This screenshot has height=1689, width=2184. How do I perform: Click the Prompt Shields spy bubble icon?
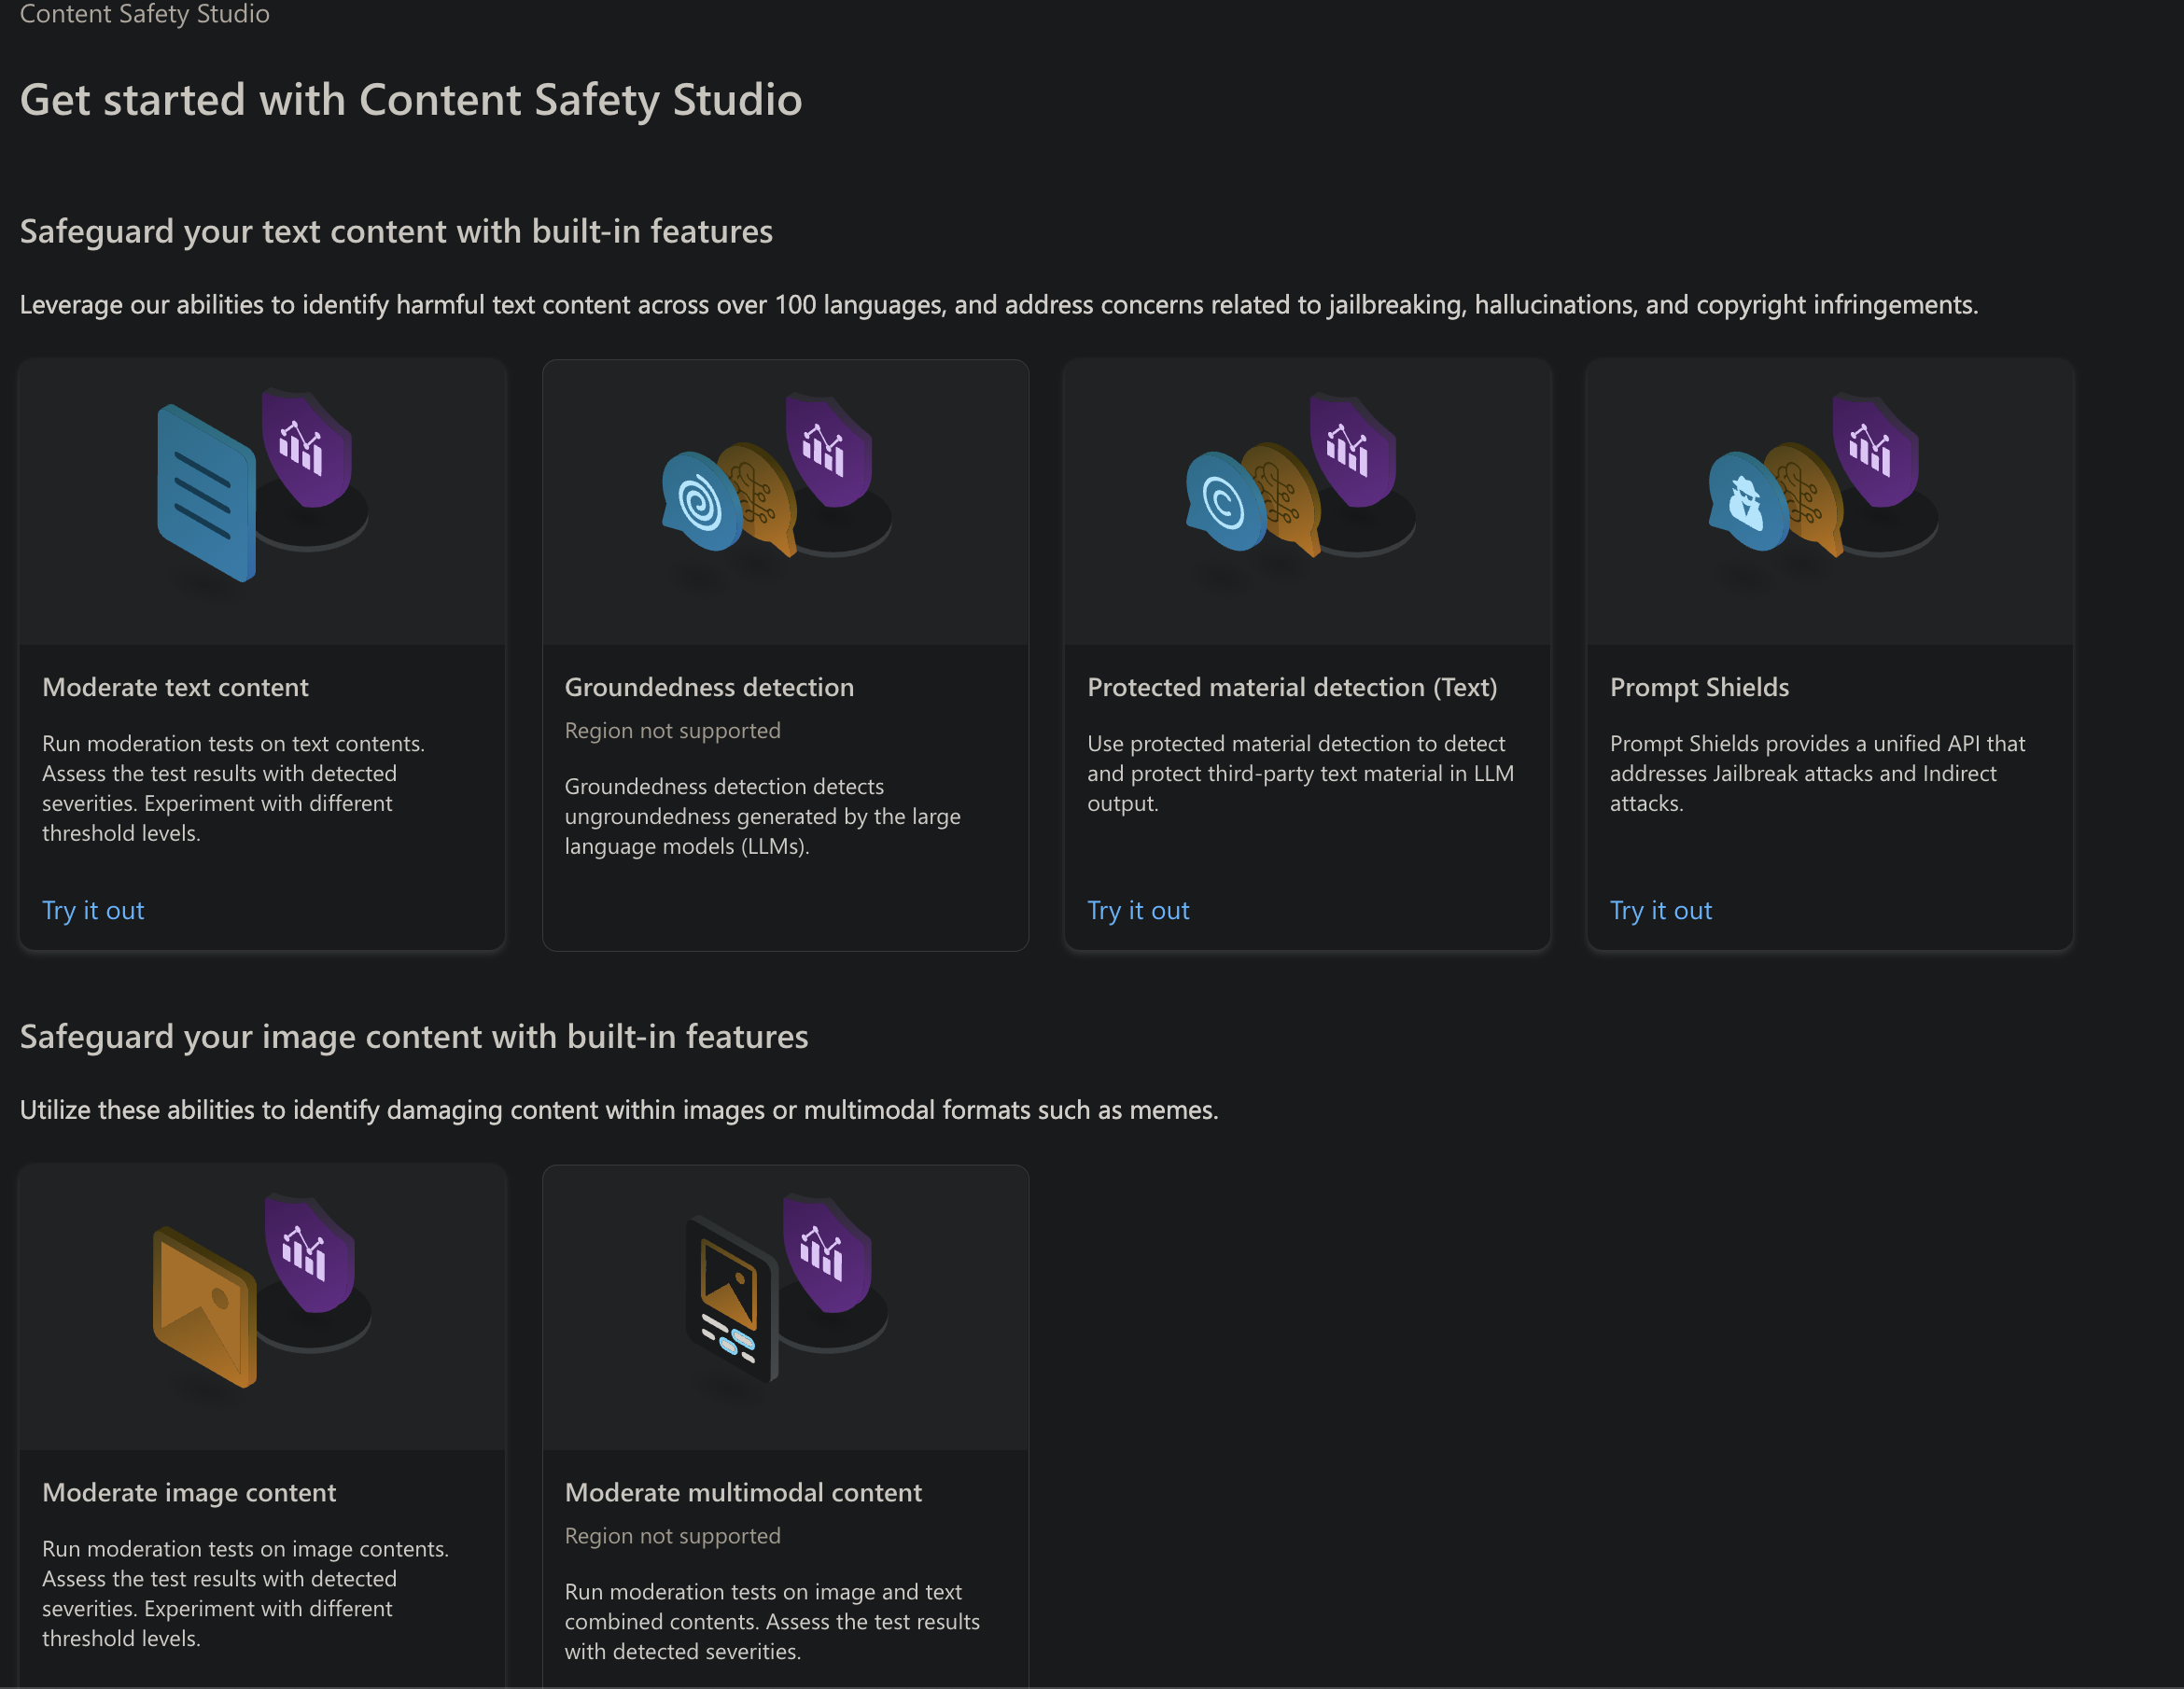pos(1746,501)
